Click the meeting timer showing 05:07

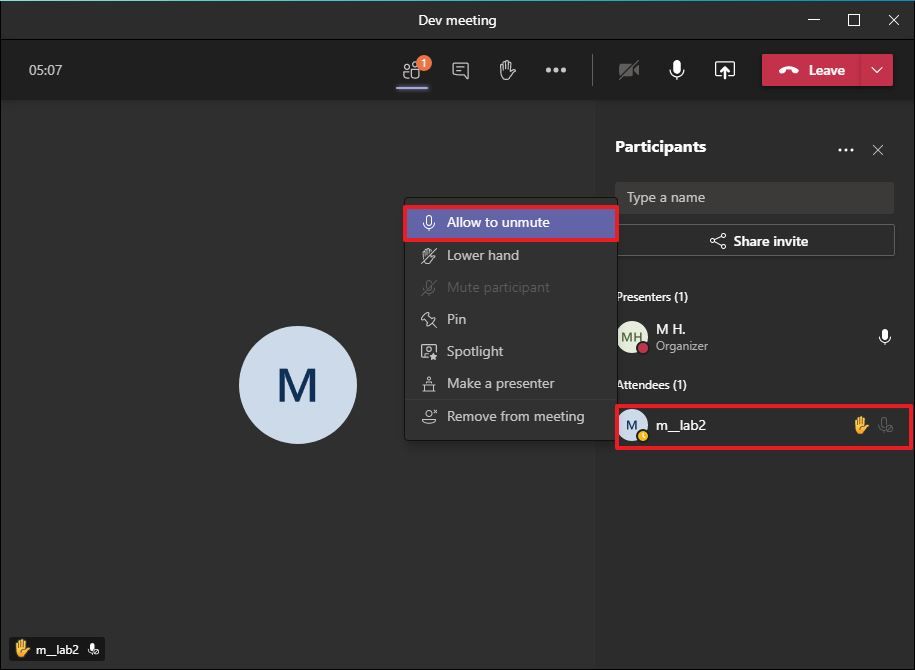coord(45,70)
